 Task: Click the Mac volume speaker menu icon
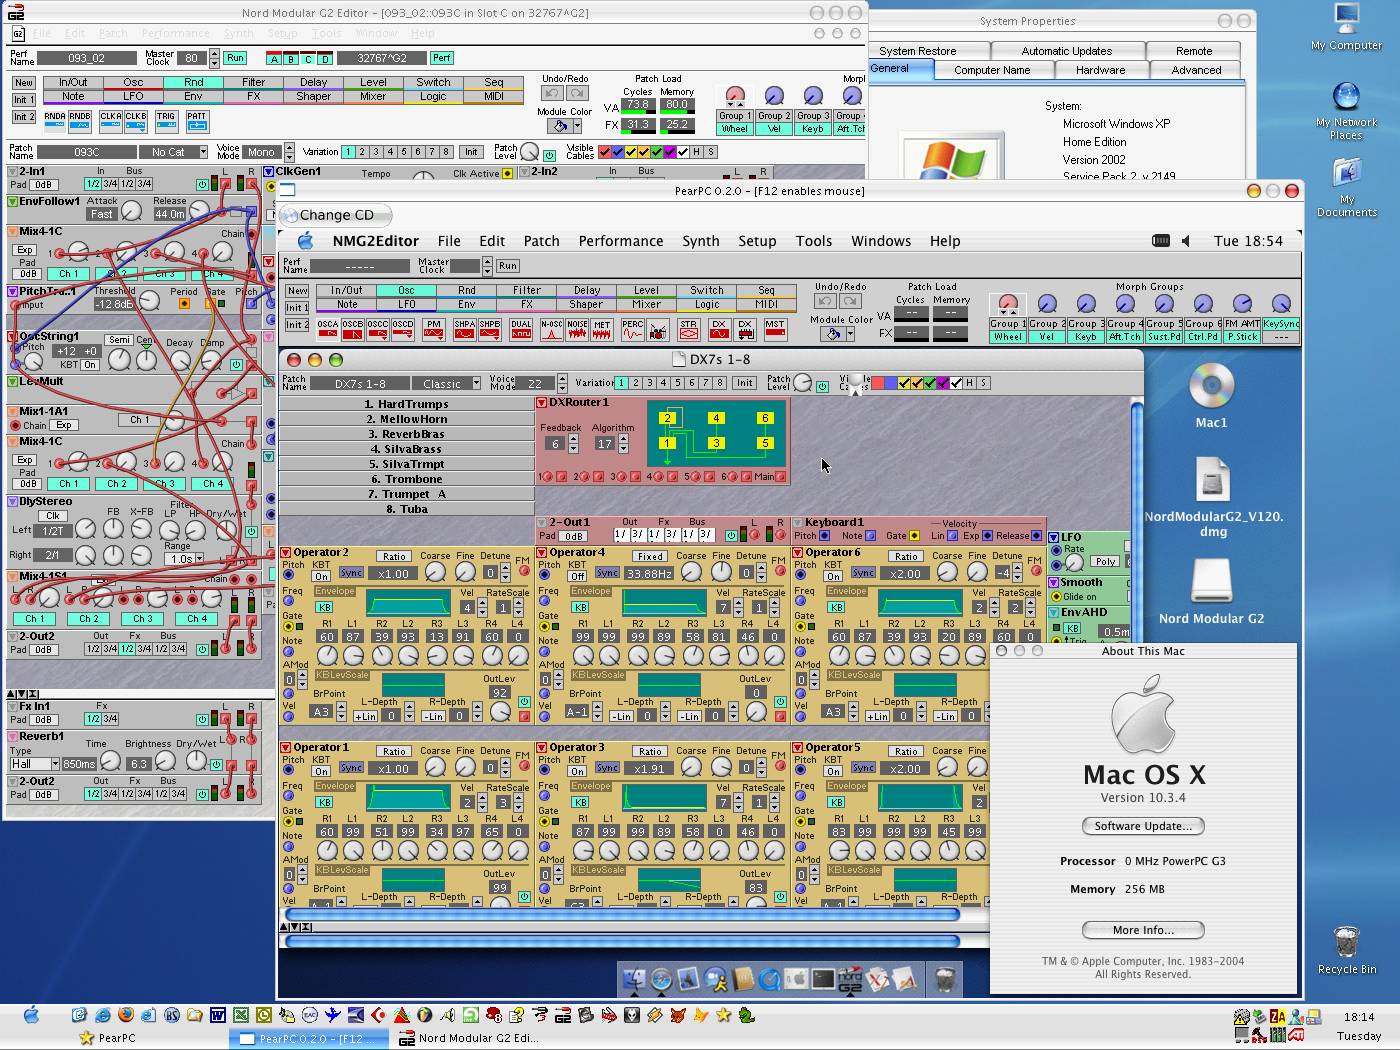(1186, 241)
